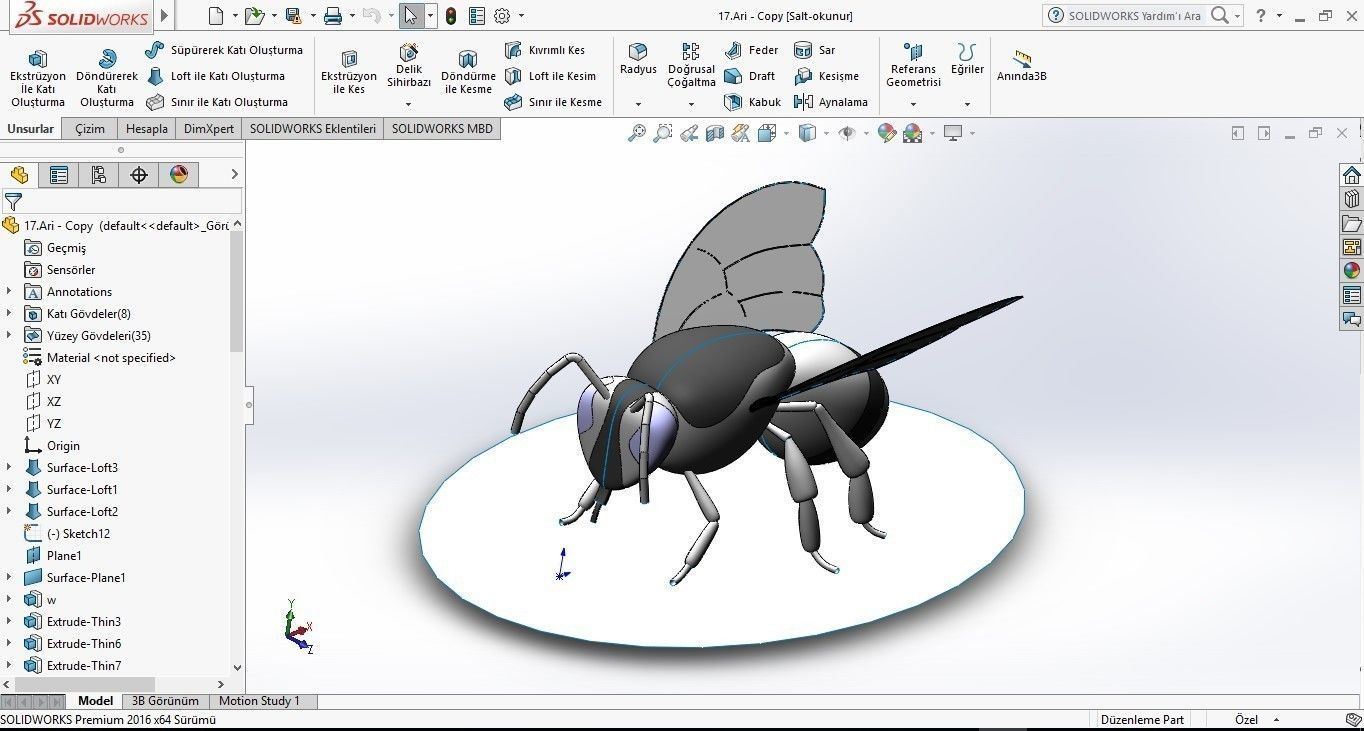Click the zoom to fit magnifier icon
Screen dimensions: 1364x731
pos(636,133)
